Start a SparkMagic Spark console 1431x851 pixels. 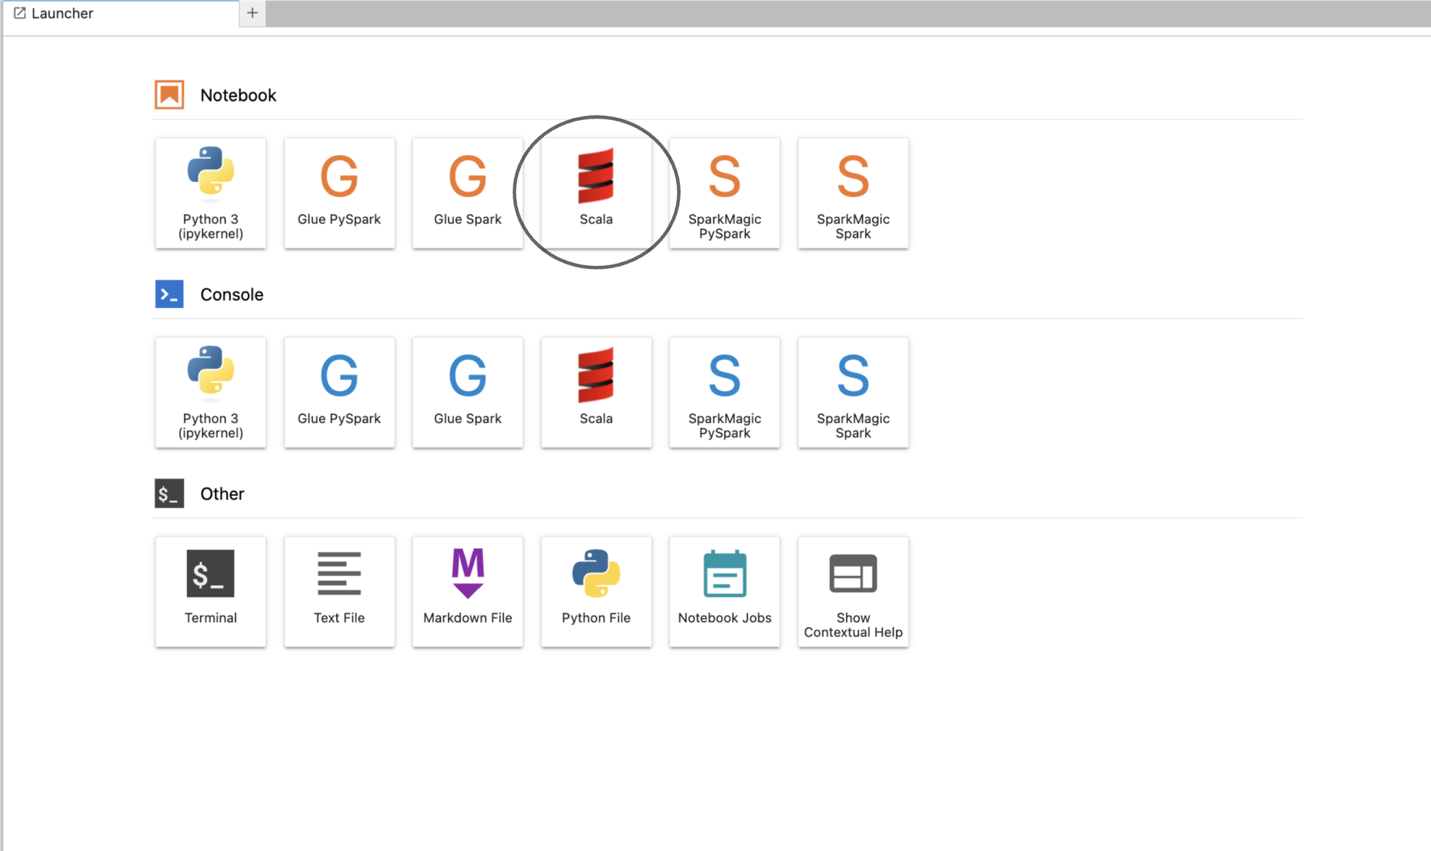[852, 392]
